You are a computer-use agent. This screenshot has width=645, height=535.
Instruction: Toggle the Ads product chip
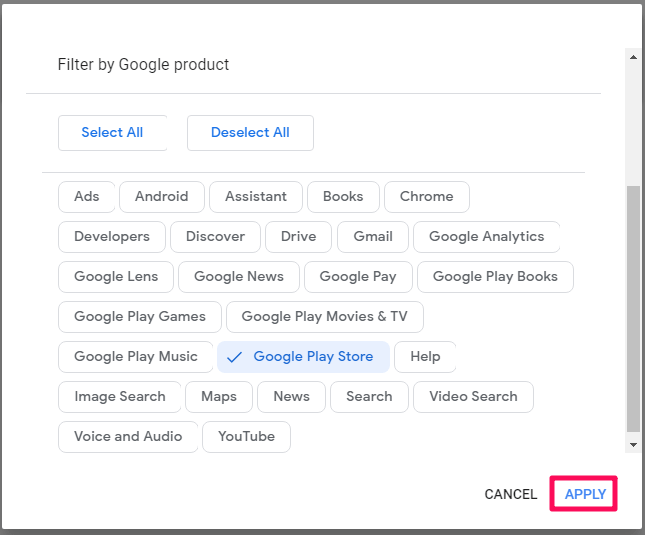86,197
